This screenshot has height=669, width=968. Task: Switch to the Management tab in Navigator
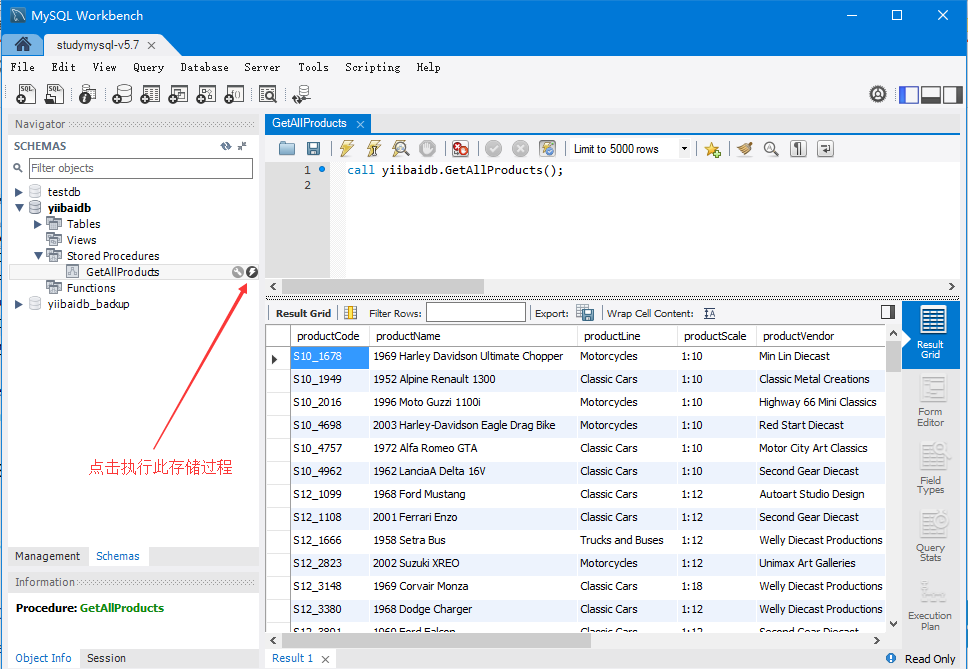[48, 556]
